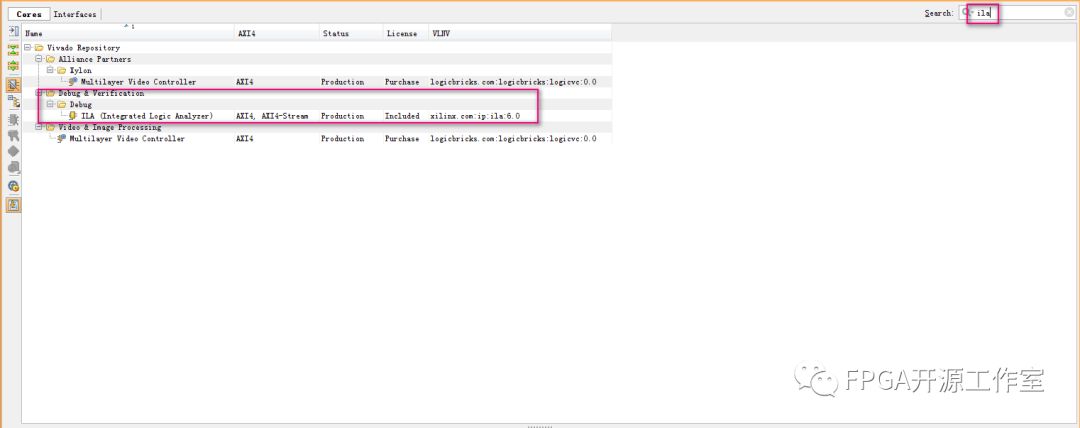Switch to the Interfaces tab

pos(75,14)
